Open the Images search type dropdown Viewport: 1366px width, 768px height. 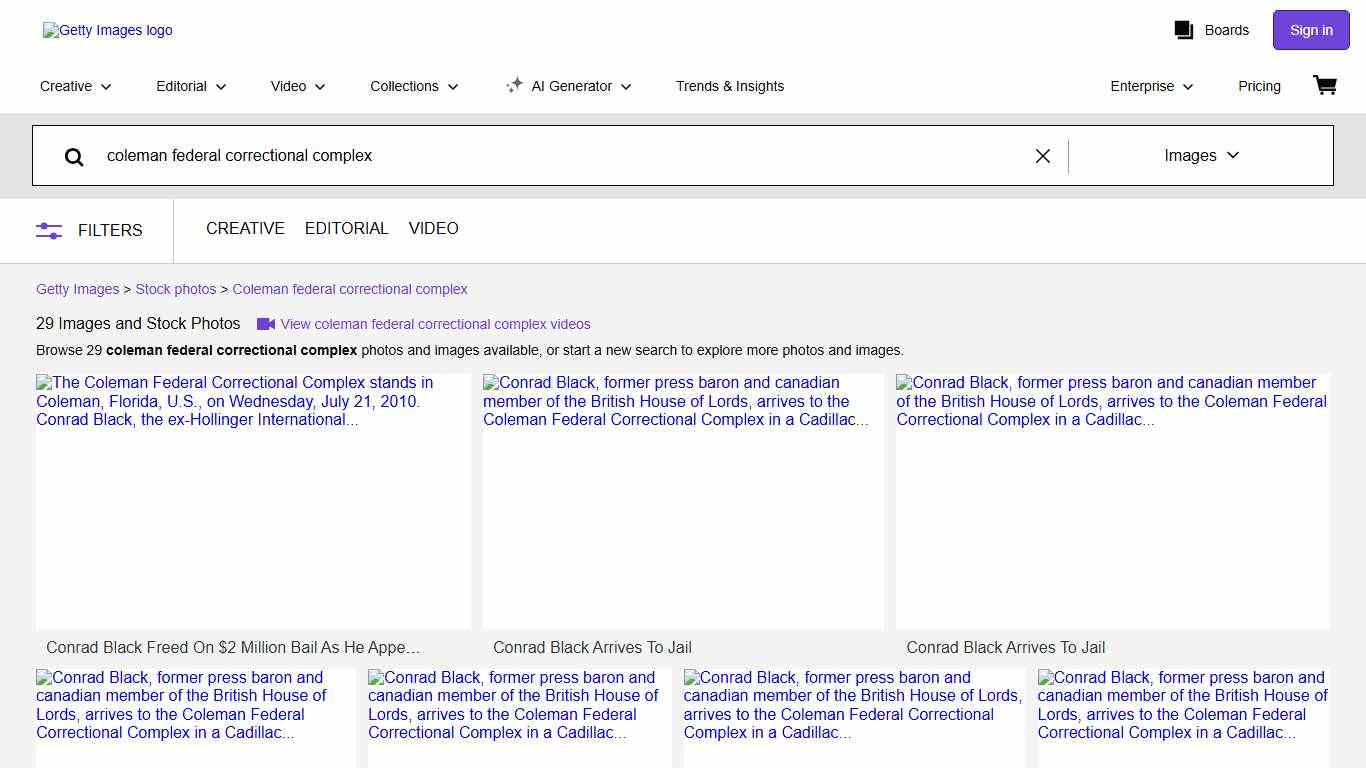(1201, 156)
